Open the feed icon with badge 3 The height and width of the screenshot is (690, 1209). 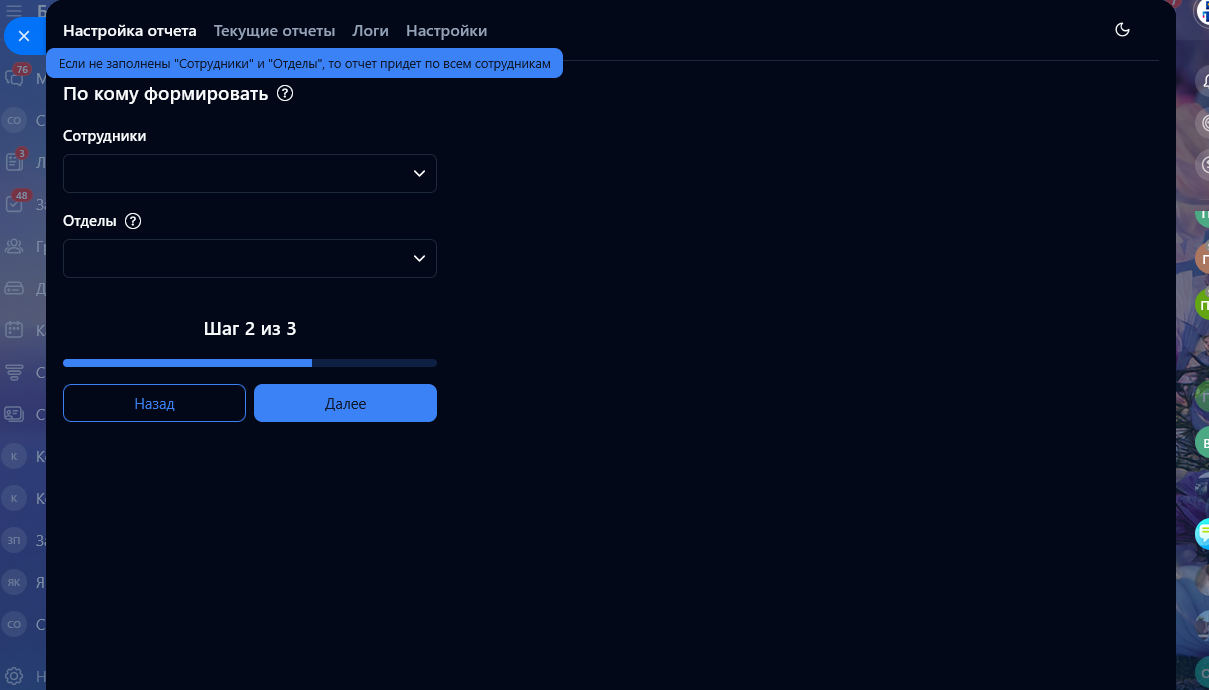(x=15, y=161)
